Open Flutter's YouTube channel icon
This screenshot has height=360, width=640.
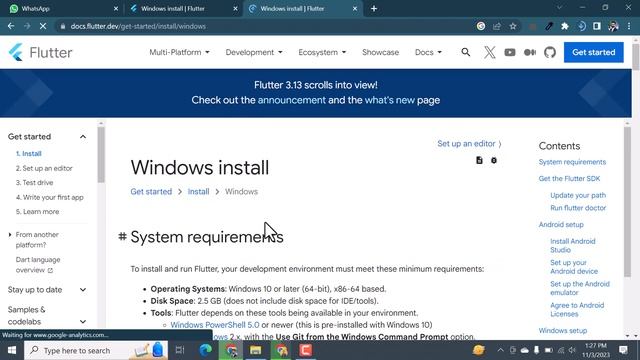[x=510, y=52]
